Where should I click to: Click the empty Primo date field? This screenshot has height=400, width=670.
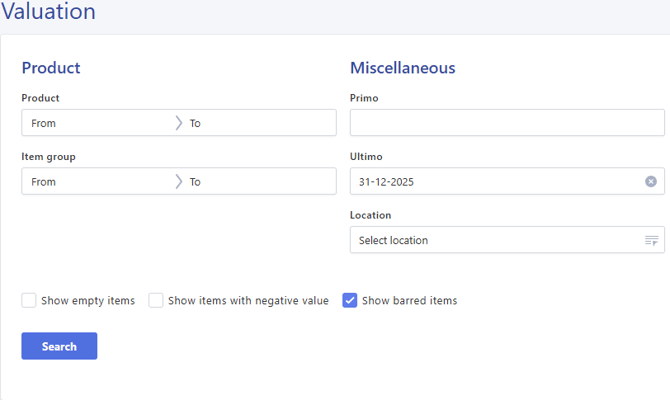507,123
